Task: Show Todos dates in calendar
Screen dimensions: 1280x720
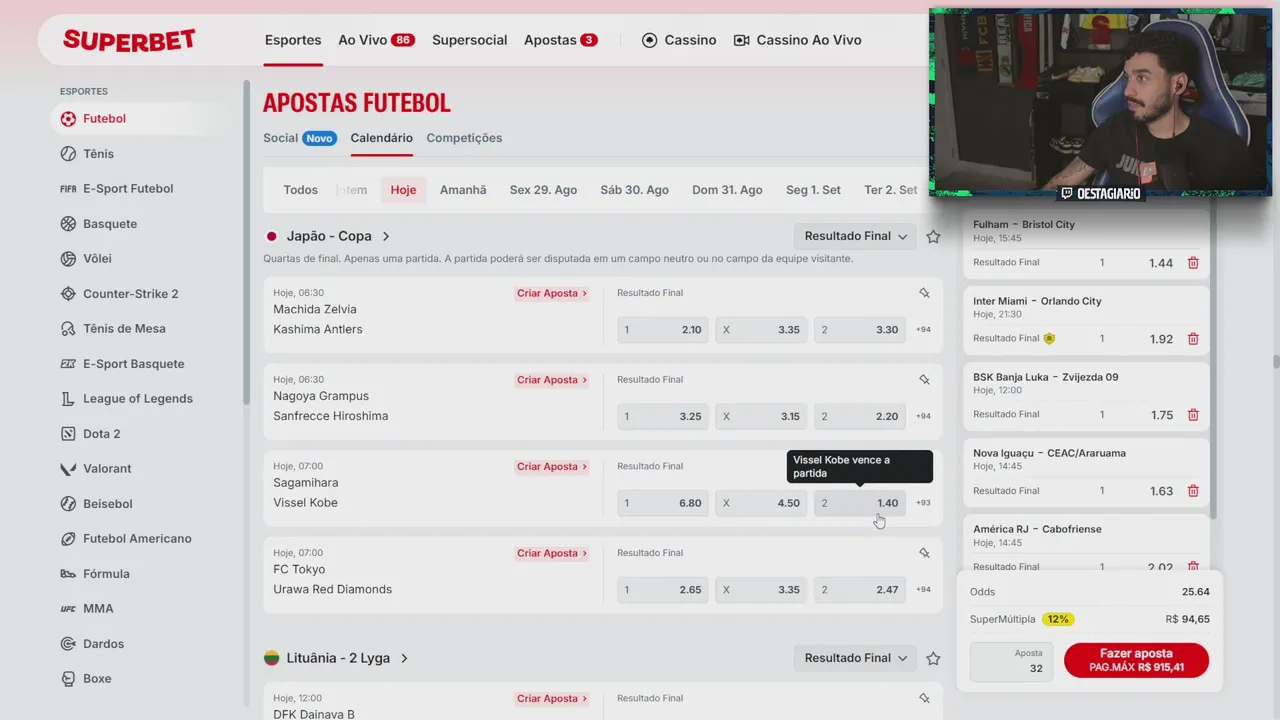Action: [300, 190]
